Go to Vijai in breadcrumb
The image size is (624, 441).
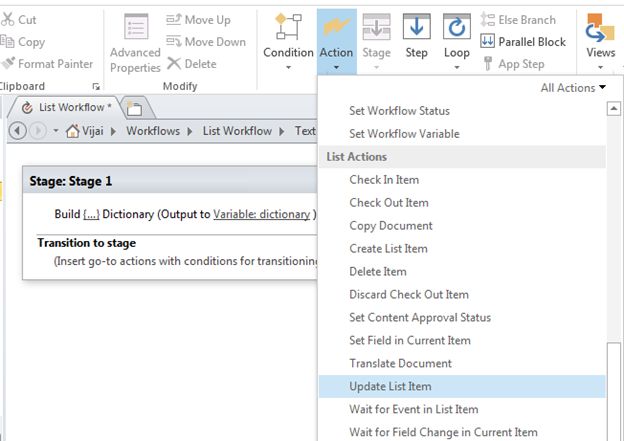93,131
